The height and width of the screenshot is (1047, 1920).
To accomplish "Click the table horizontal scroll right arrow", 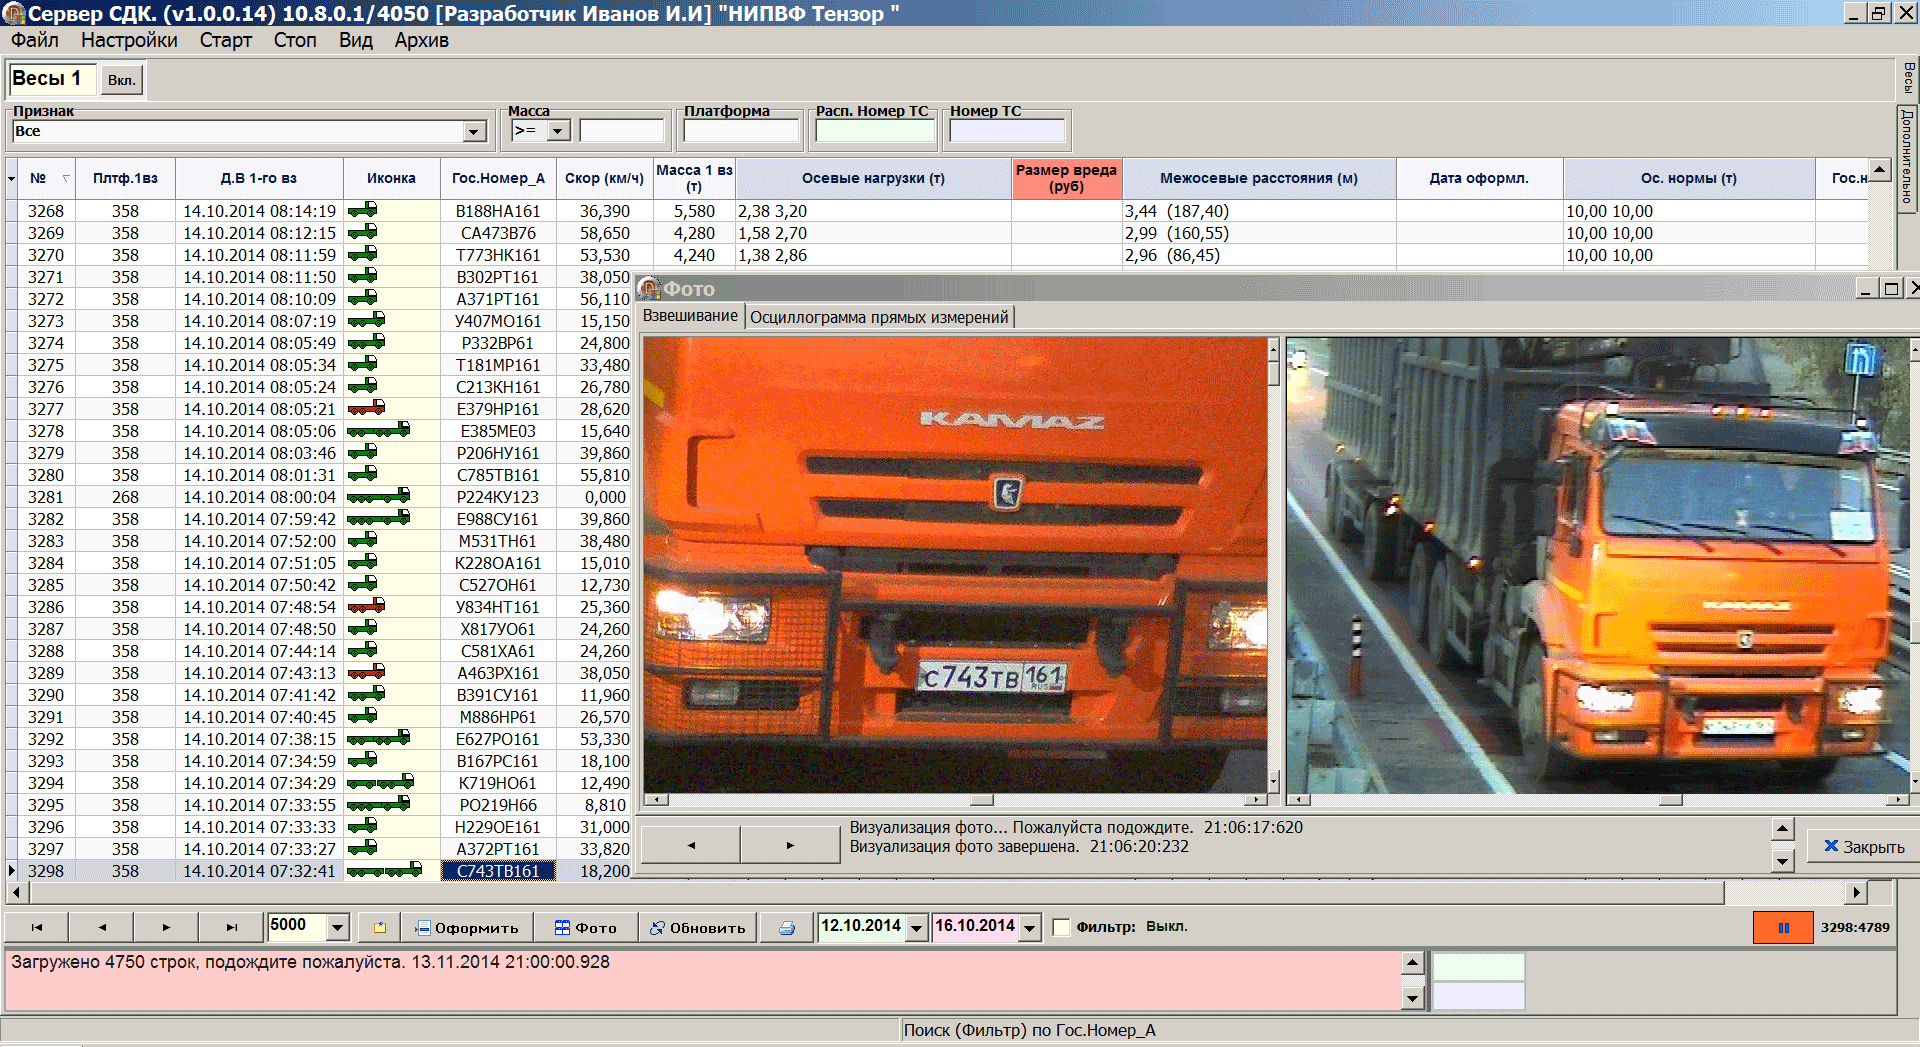I will click(x=1856, y=892).
